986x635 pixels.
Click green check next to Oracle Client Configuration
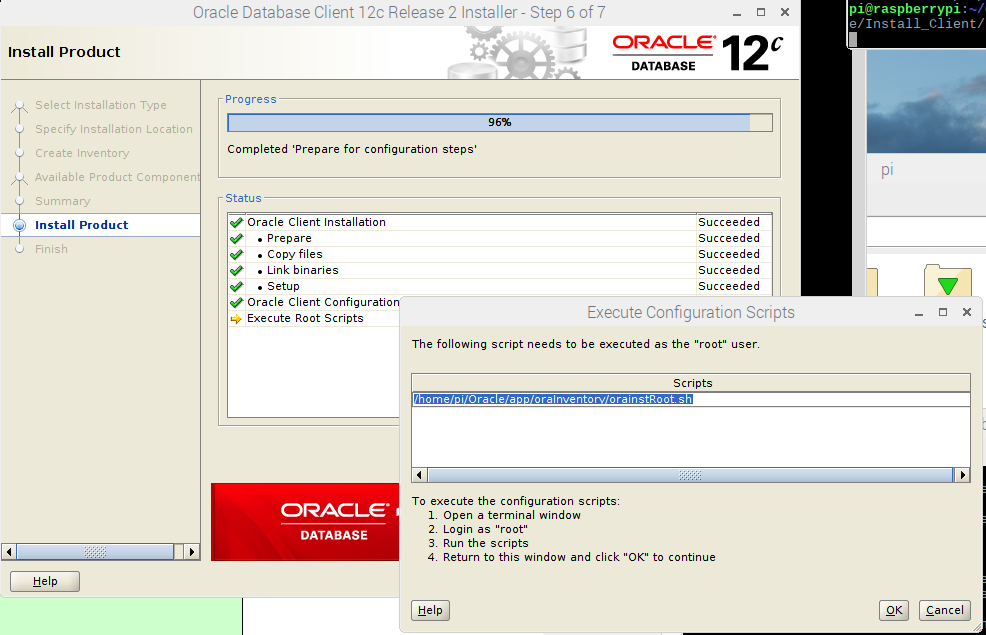(x=236, y=302)
